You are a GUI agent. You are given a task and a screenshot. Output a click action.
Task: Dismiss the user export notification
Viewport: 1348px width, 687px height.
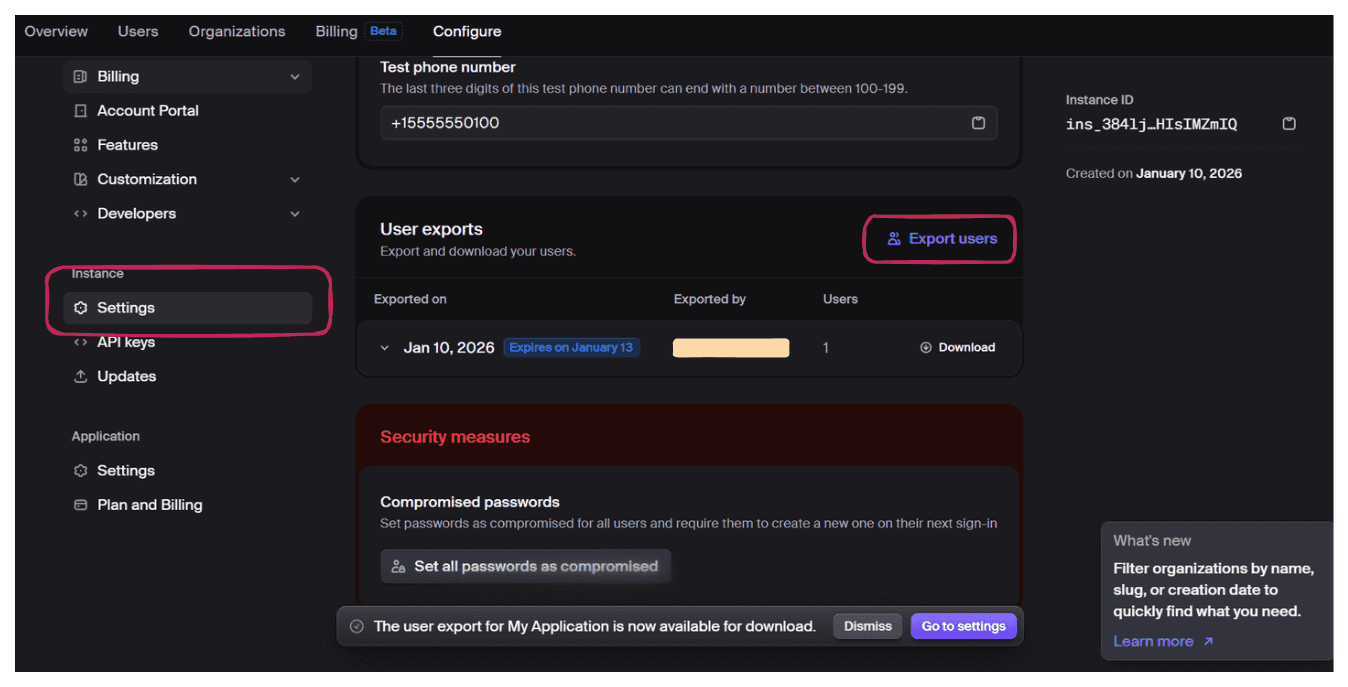tap(867, 626)
